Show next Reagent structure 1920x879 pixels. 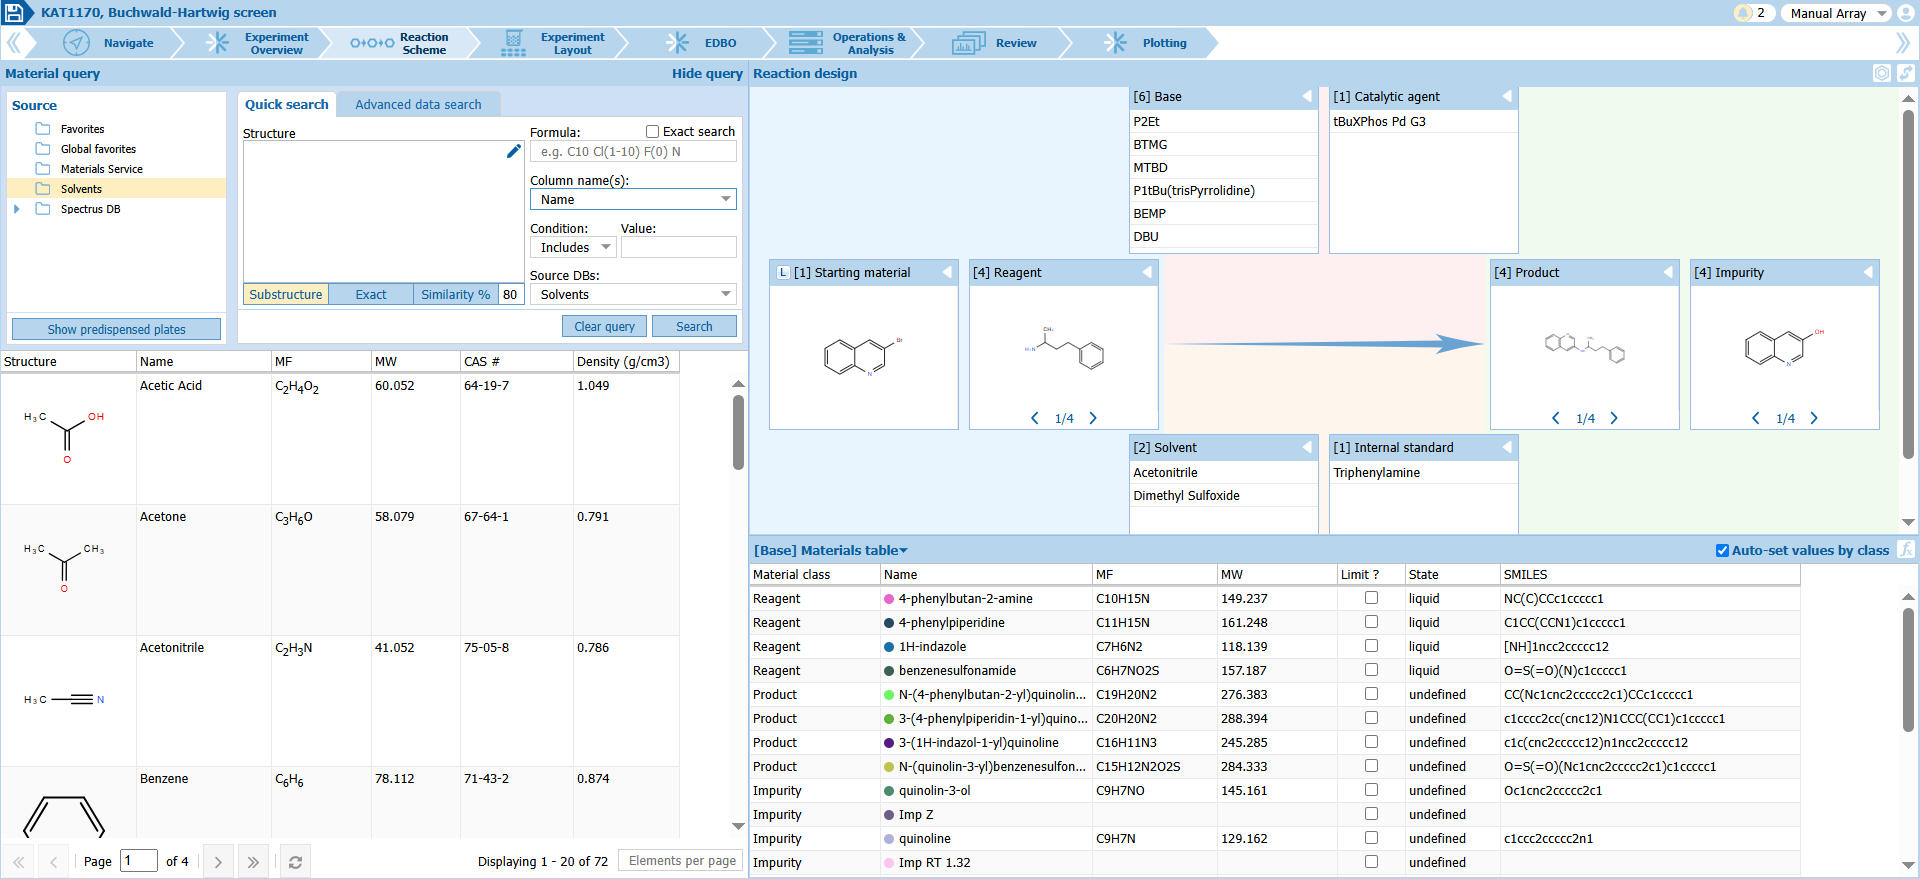(x=1093, y=418)
